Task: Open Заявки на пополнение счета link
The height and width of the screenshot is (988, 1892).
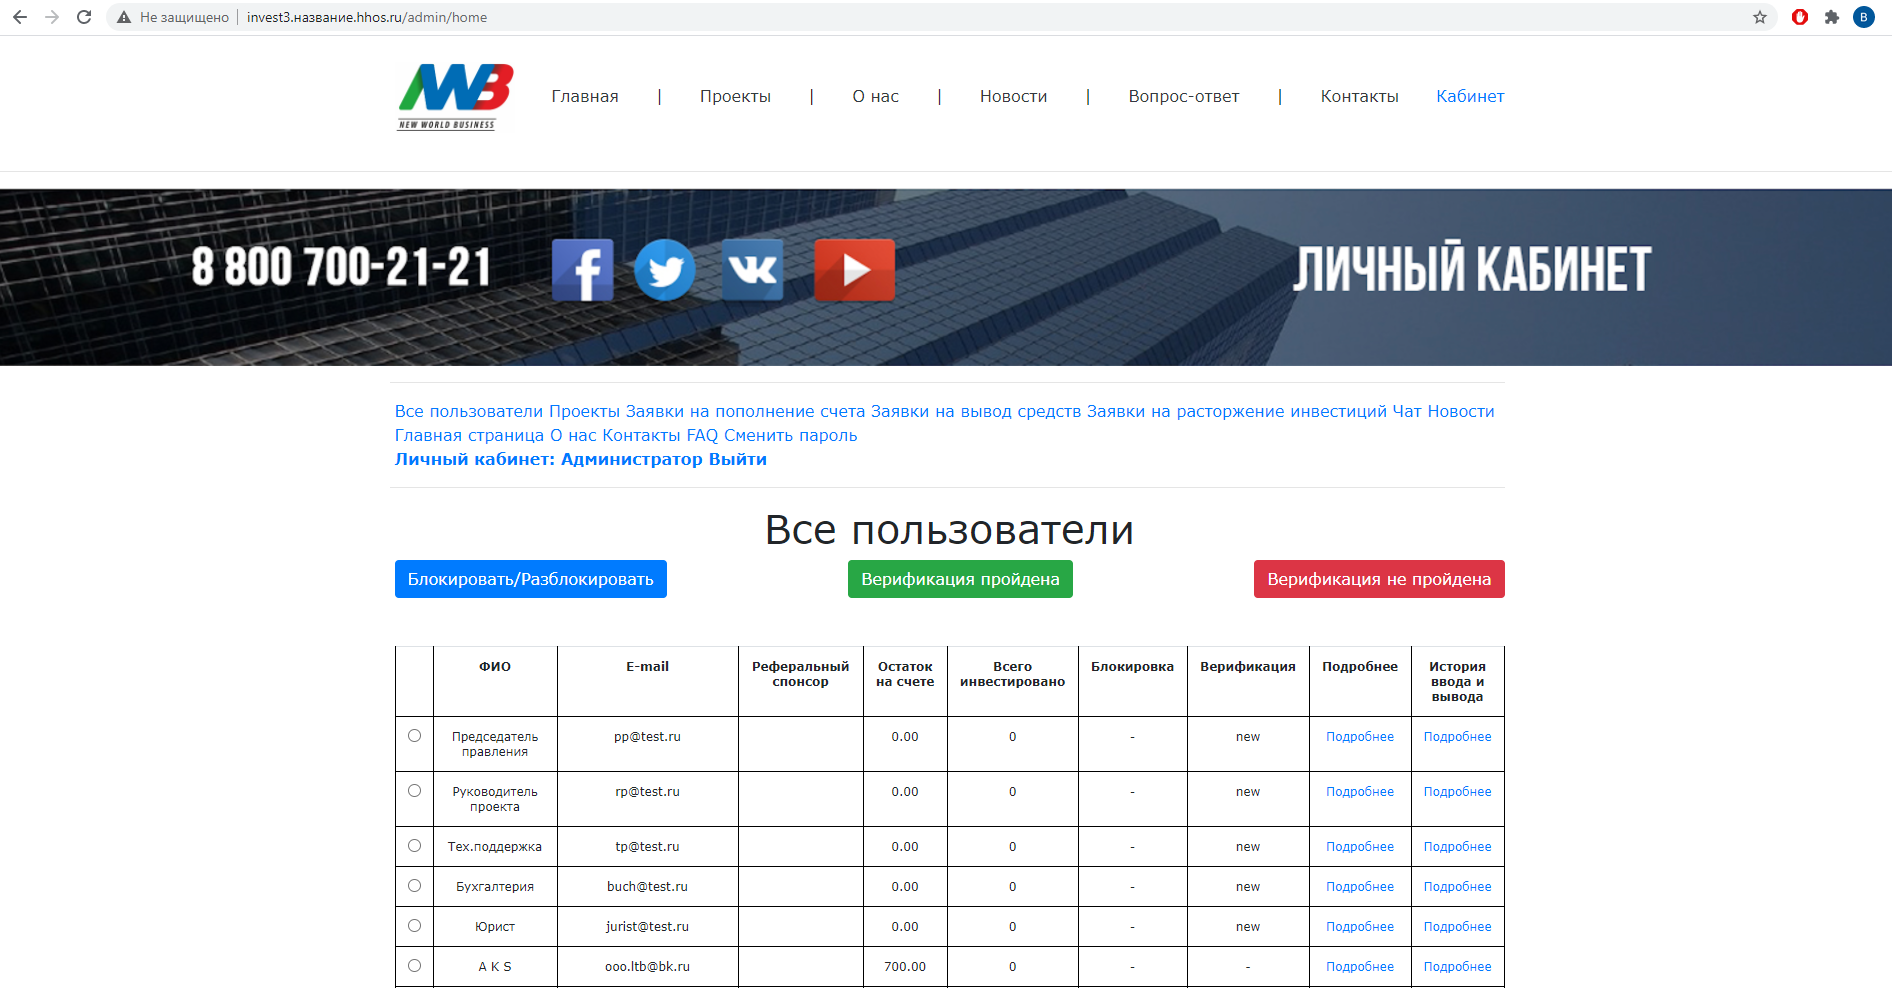Action: 745,411
